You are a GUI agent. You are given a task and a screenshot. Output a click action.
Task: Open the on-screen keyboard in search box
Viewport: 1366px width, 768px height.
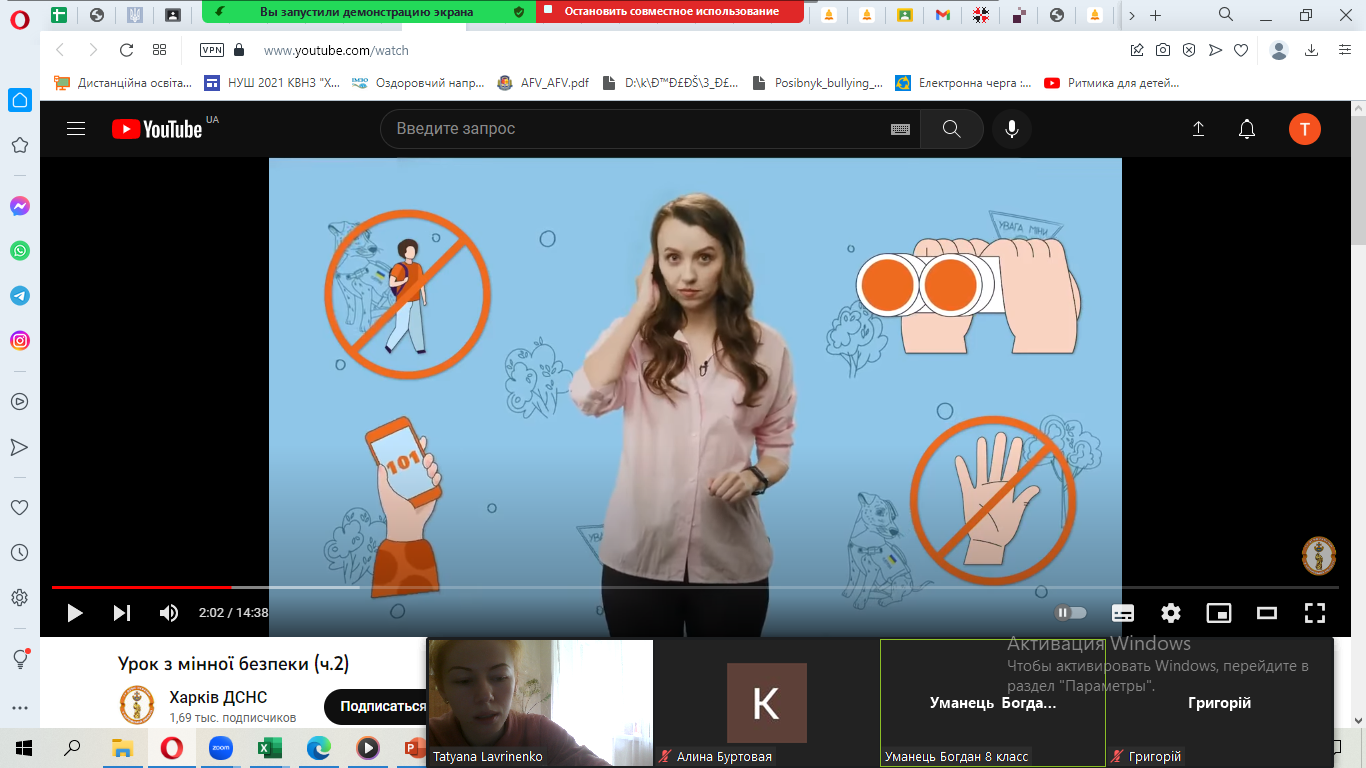[900, 129]
